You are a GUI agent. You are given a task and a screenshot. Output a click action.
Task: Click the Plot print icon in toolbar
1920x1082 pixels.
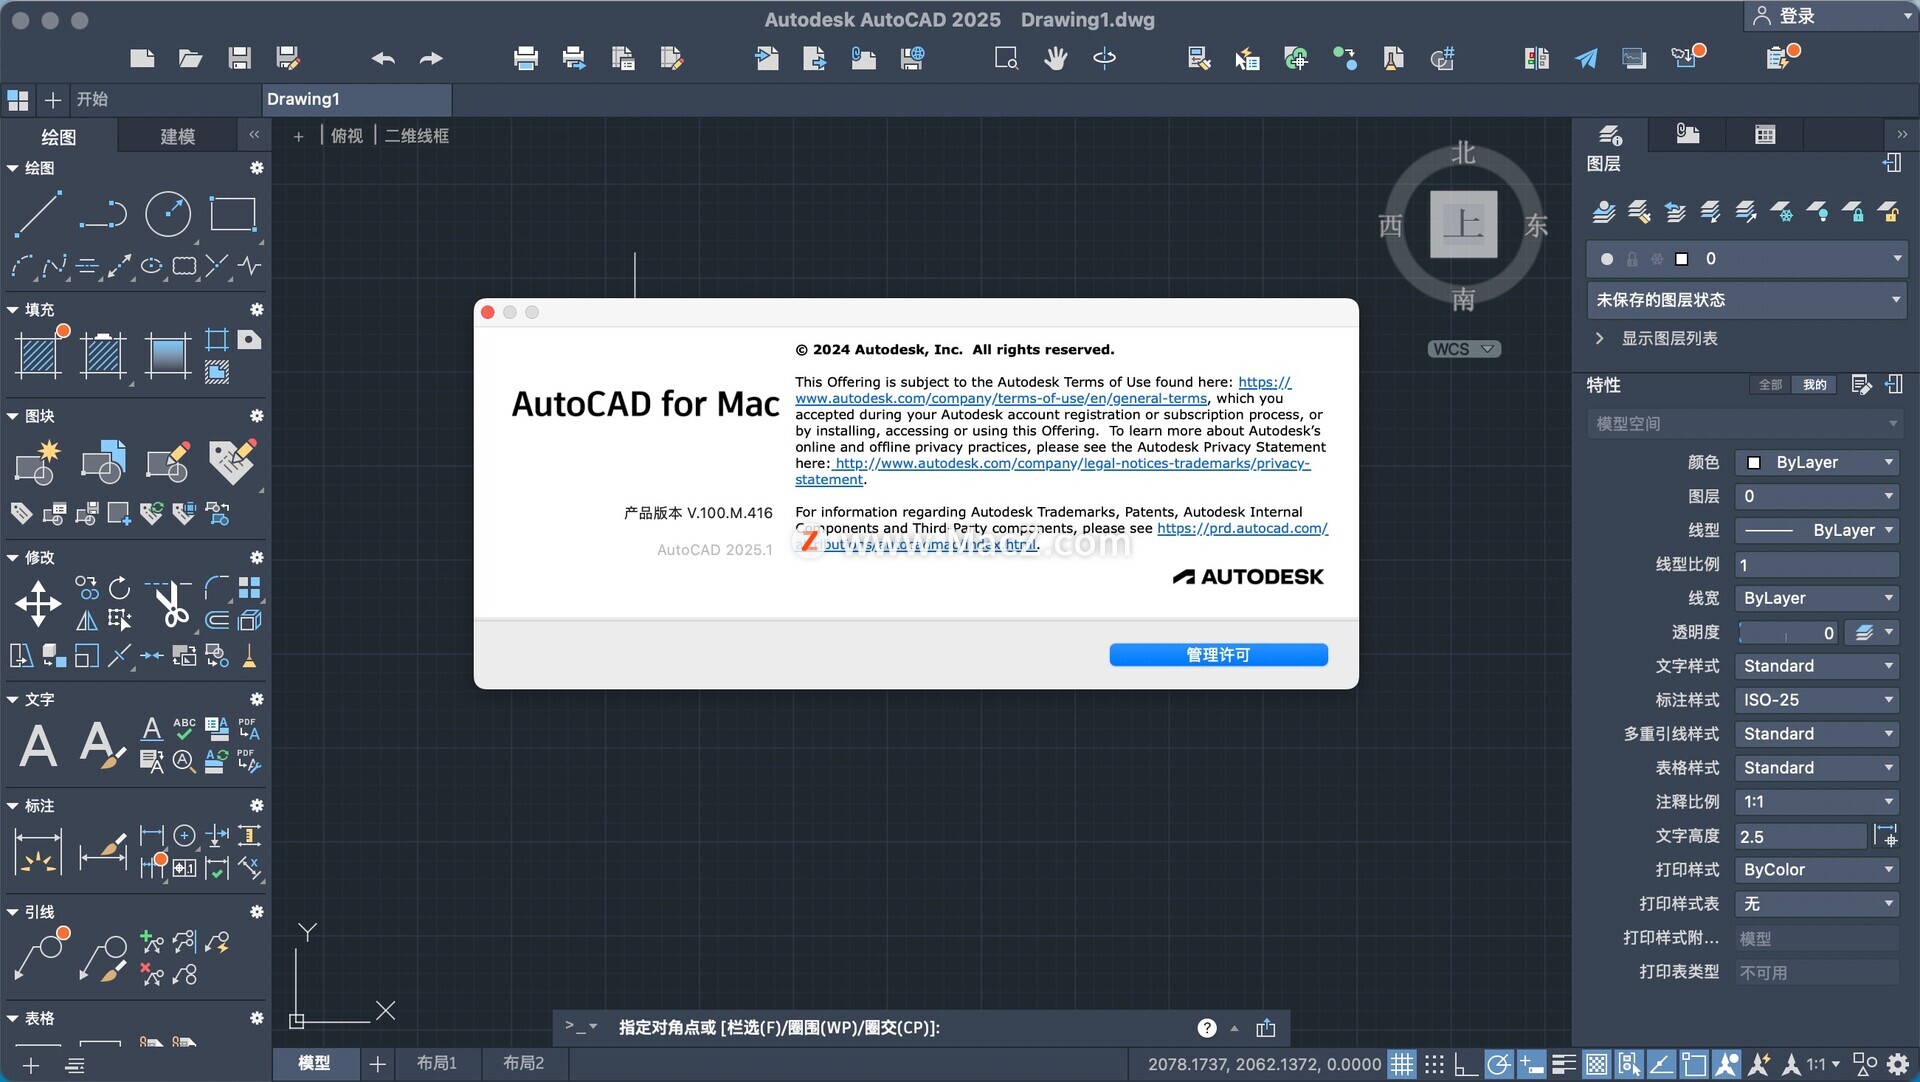pyautogui.click(x=525, y=59)
